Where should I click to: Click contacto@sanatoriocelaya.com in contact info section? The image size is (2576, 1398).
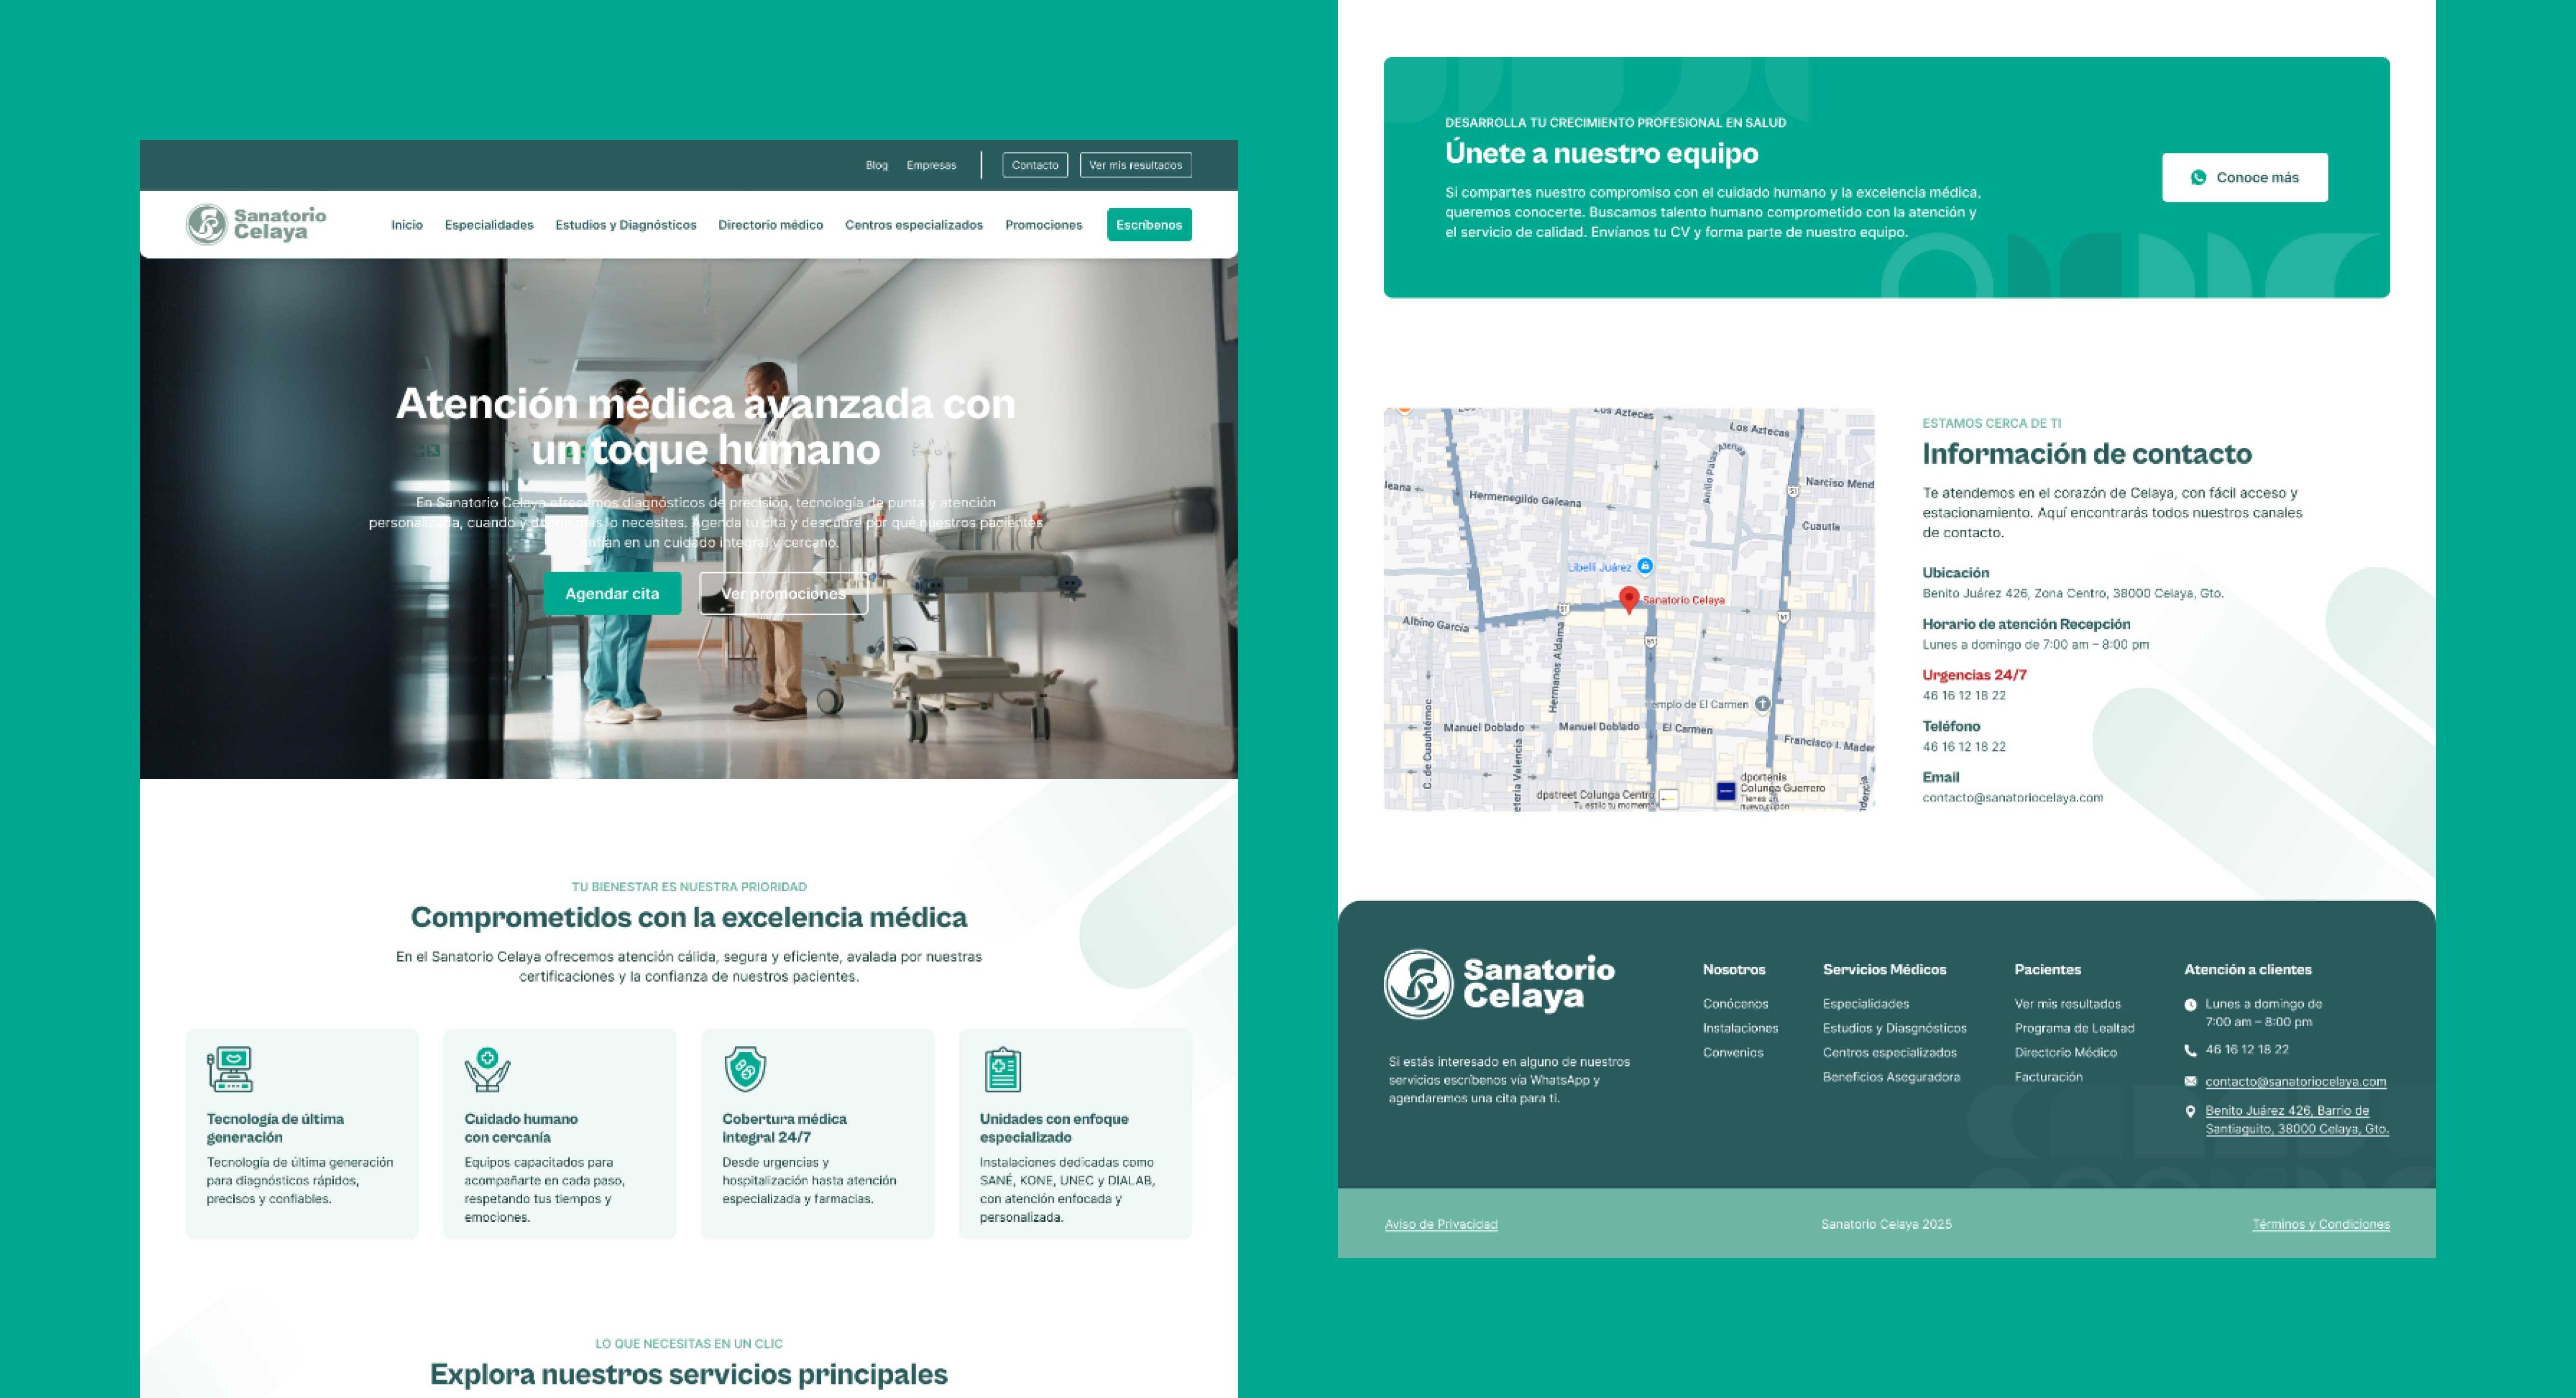click(x=2012, y=798)
